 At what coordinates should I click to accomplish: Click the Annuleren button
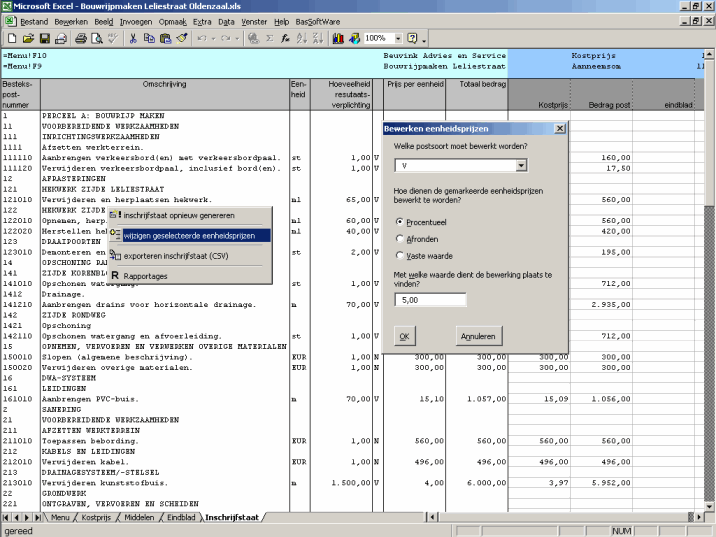click(478, 337)
